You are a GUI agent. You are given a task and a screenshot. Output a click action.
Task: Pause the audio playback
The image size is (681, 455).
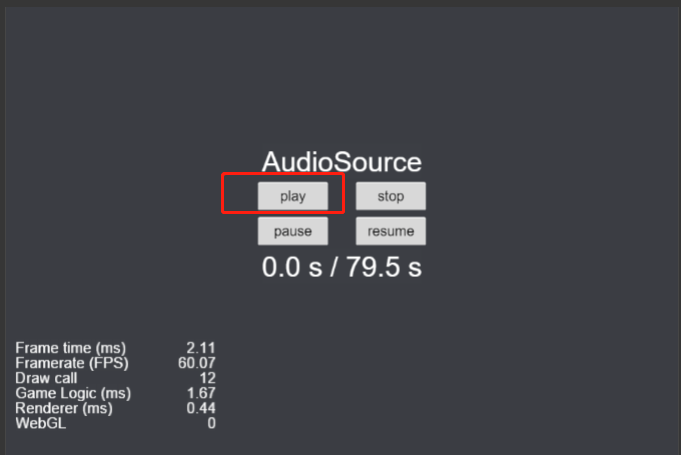[293, 231]
